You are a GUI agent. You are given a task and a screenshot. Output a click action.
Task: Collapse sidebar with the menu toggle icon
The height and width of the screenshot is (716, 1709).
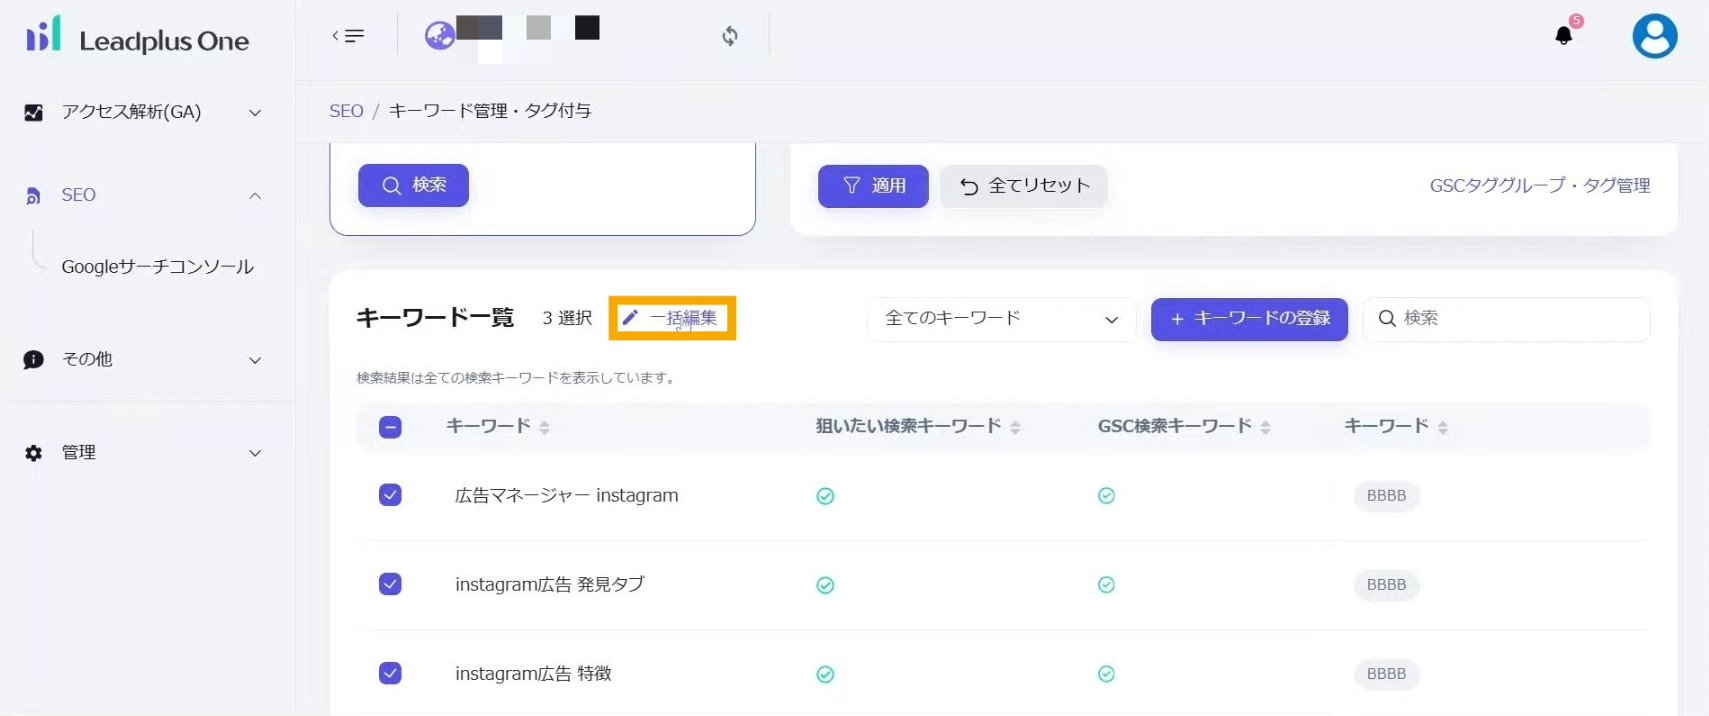click(348, 36)
